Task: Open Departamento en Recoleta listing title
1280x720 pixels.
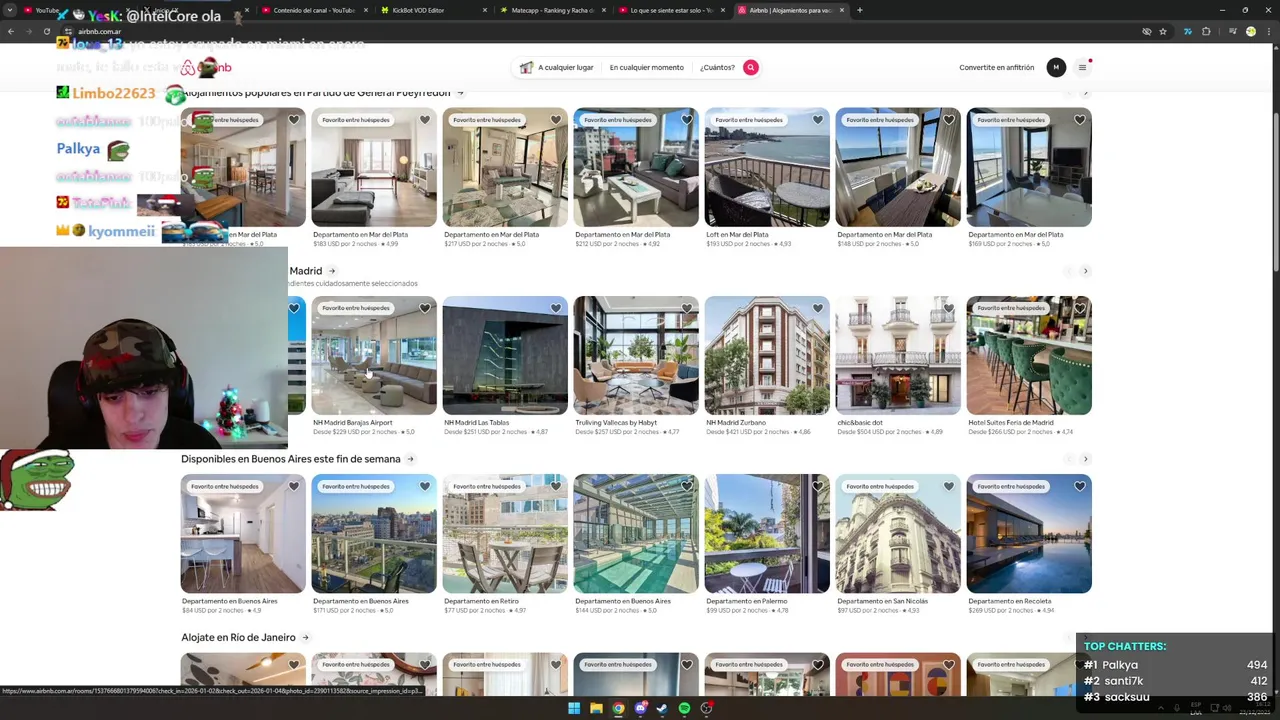Action: pos(1010,601)
